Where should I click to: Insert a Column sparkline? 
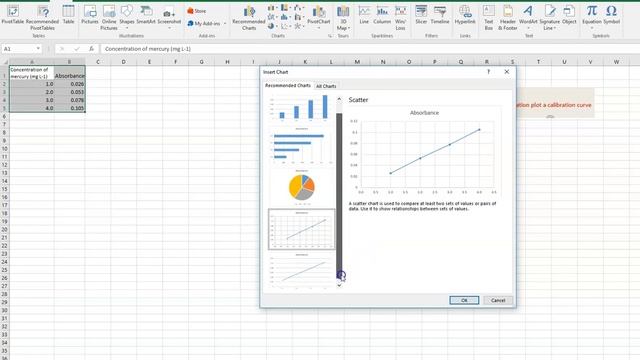point(382,15)
